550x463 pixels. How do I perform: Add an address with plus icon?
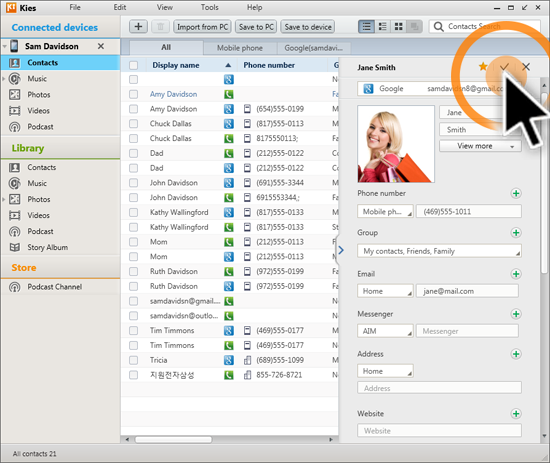[x=516, y=354]
